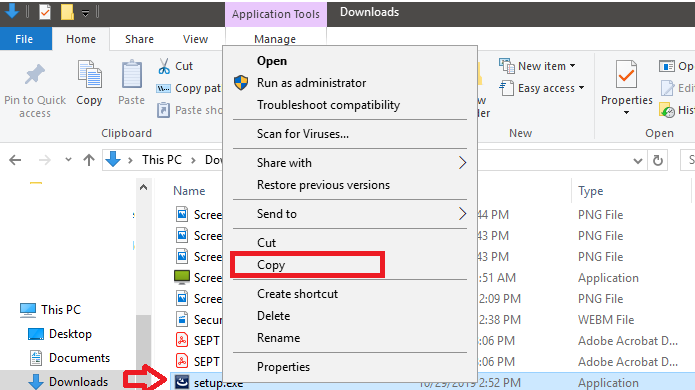
Task: Expand the Send to submenu
Action: pyautogui.click(x=462, y=214)
